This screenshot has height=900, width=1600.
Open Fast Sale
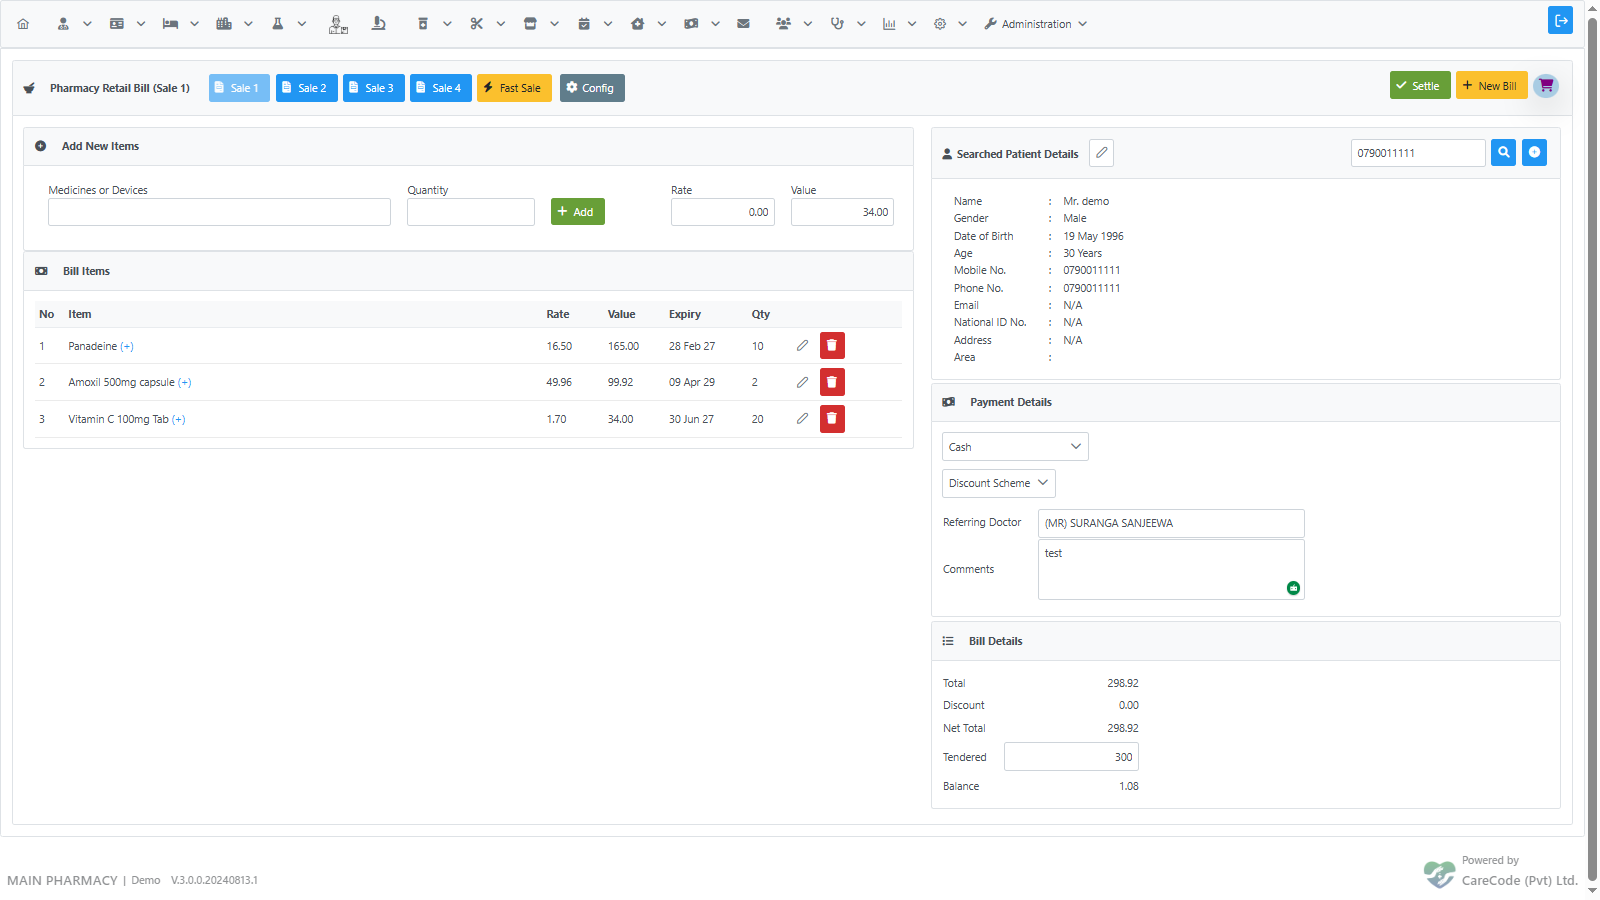pyautogui.click(x=514, y=88)
